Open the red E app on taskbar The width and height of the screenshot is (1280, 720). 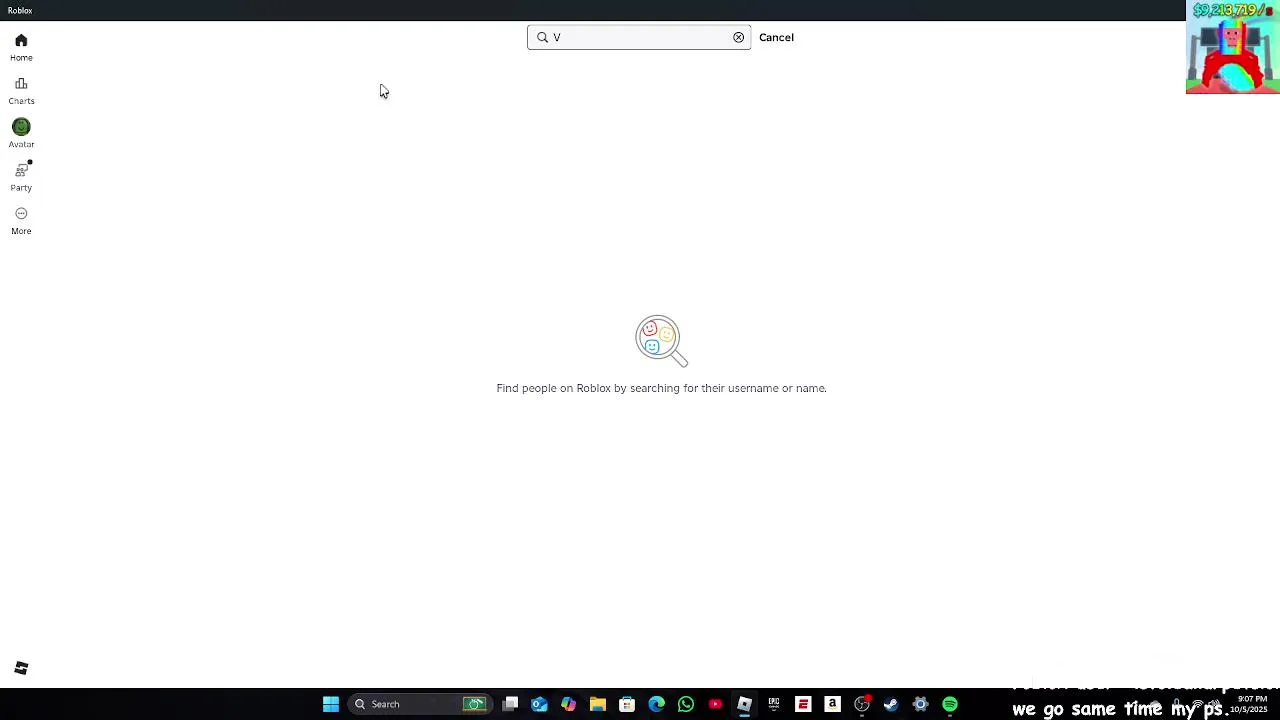[803, 704]
